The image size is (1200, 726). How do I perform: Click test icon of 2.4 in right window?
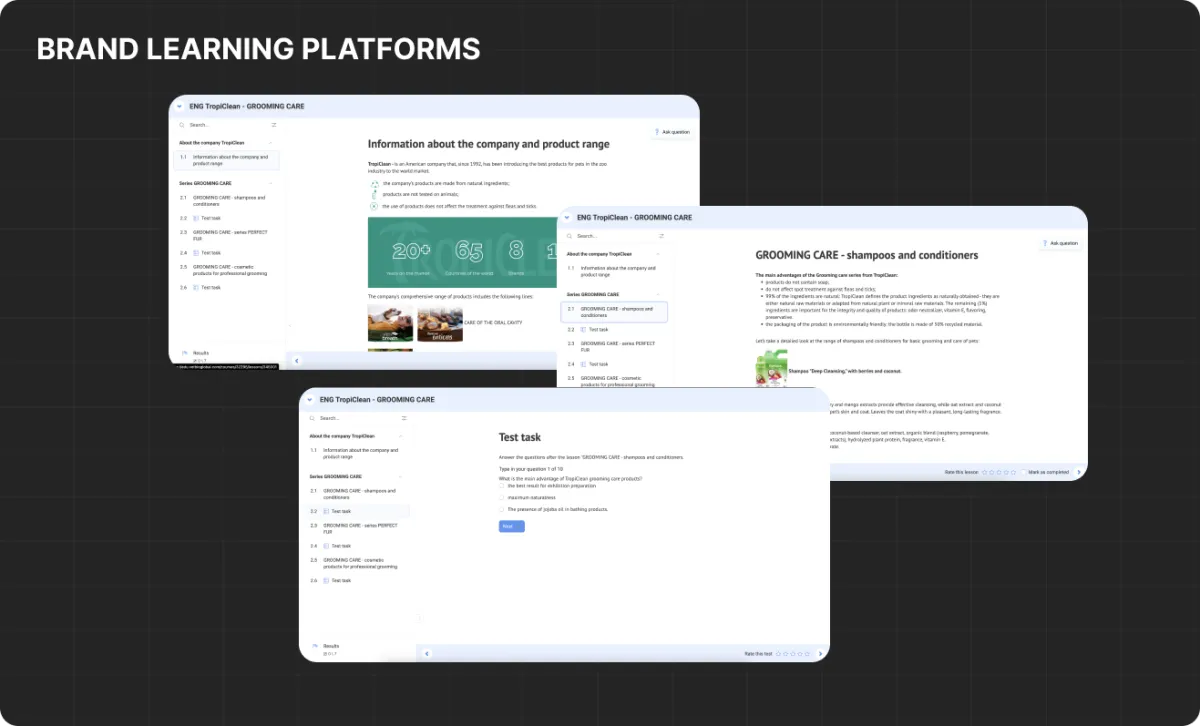coord(584,364)
